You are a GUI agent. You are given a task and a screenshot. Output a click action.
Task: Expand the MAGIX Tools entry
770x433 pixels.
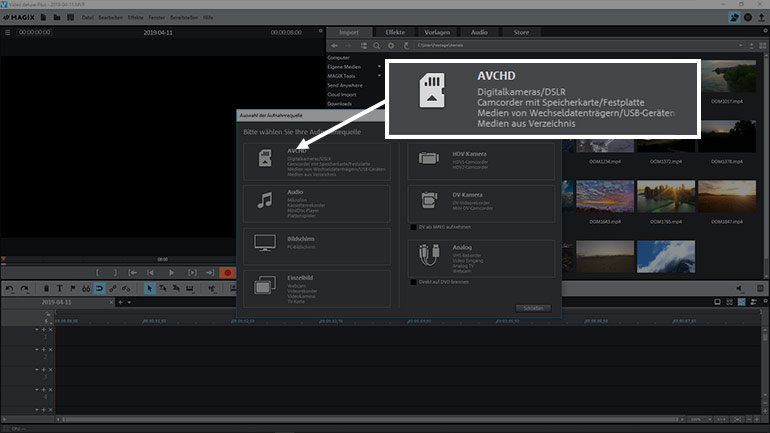pos(379,76)
